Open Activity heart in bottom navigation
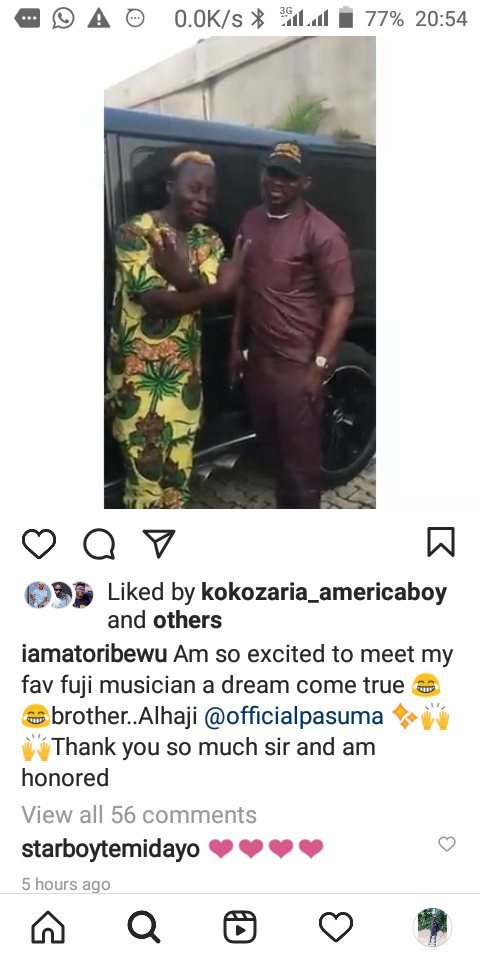 pyautogui.click(x=336, y=928)
